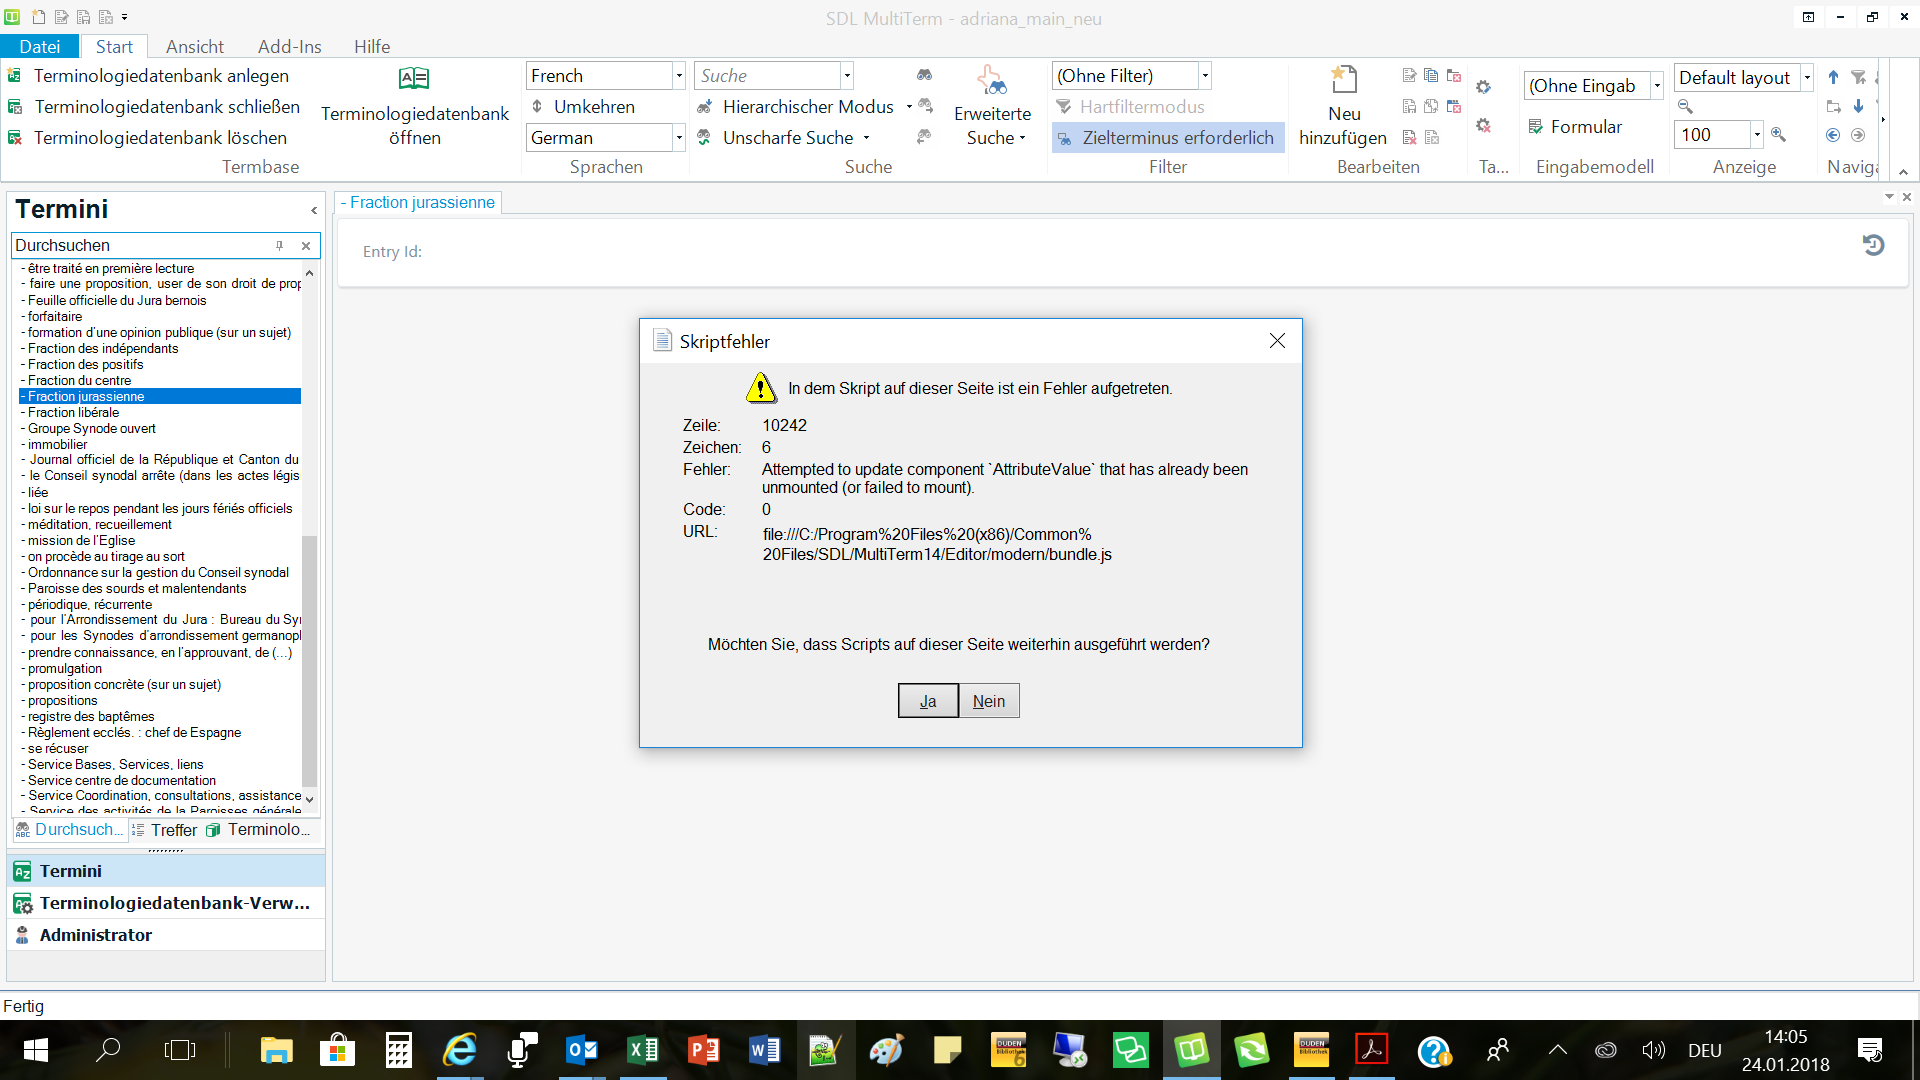The width and height of the screenshot is (1920, 1080).
Task: Click the zoom out magnifier icon
Action: click(1685, 106)
